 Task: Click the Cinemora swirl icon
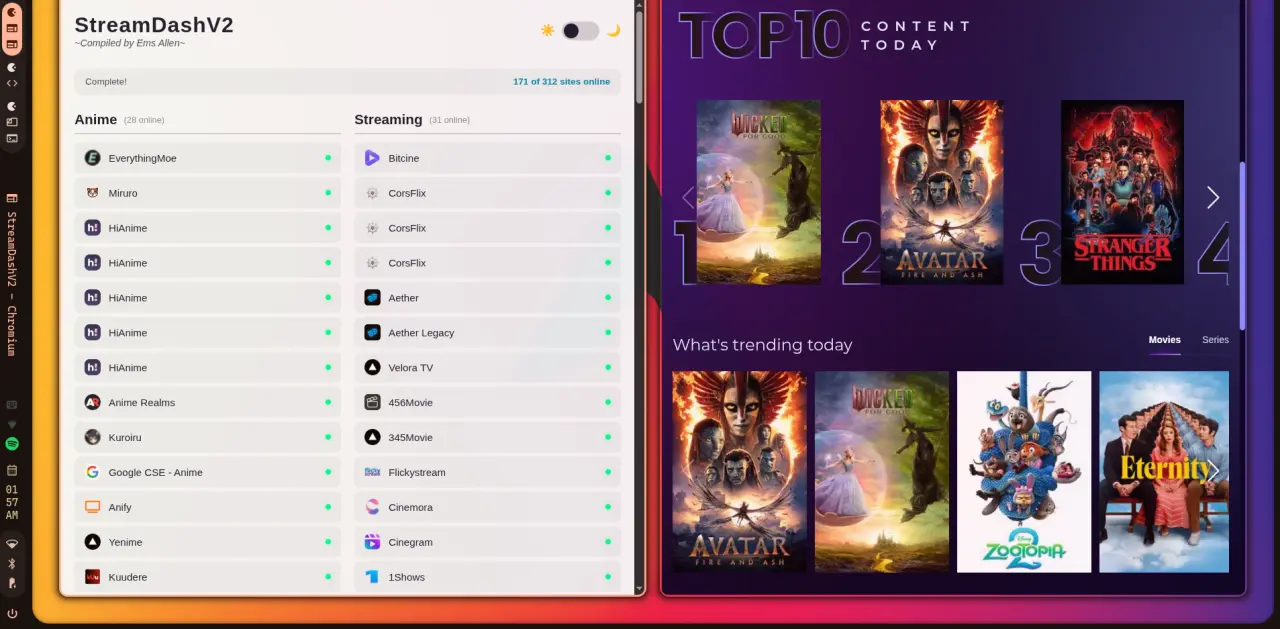click(372, 507)
